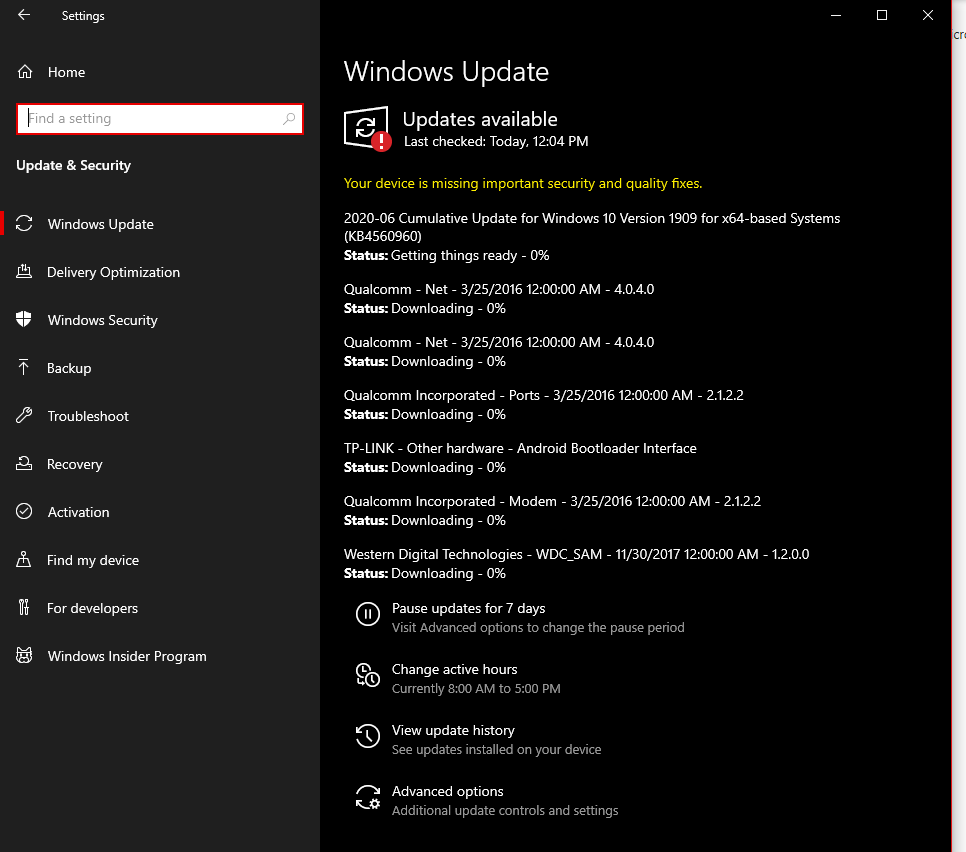
Task: Maximize the Settings window
Action: click(x=882, y=15)
